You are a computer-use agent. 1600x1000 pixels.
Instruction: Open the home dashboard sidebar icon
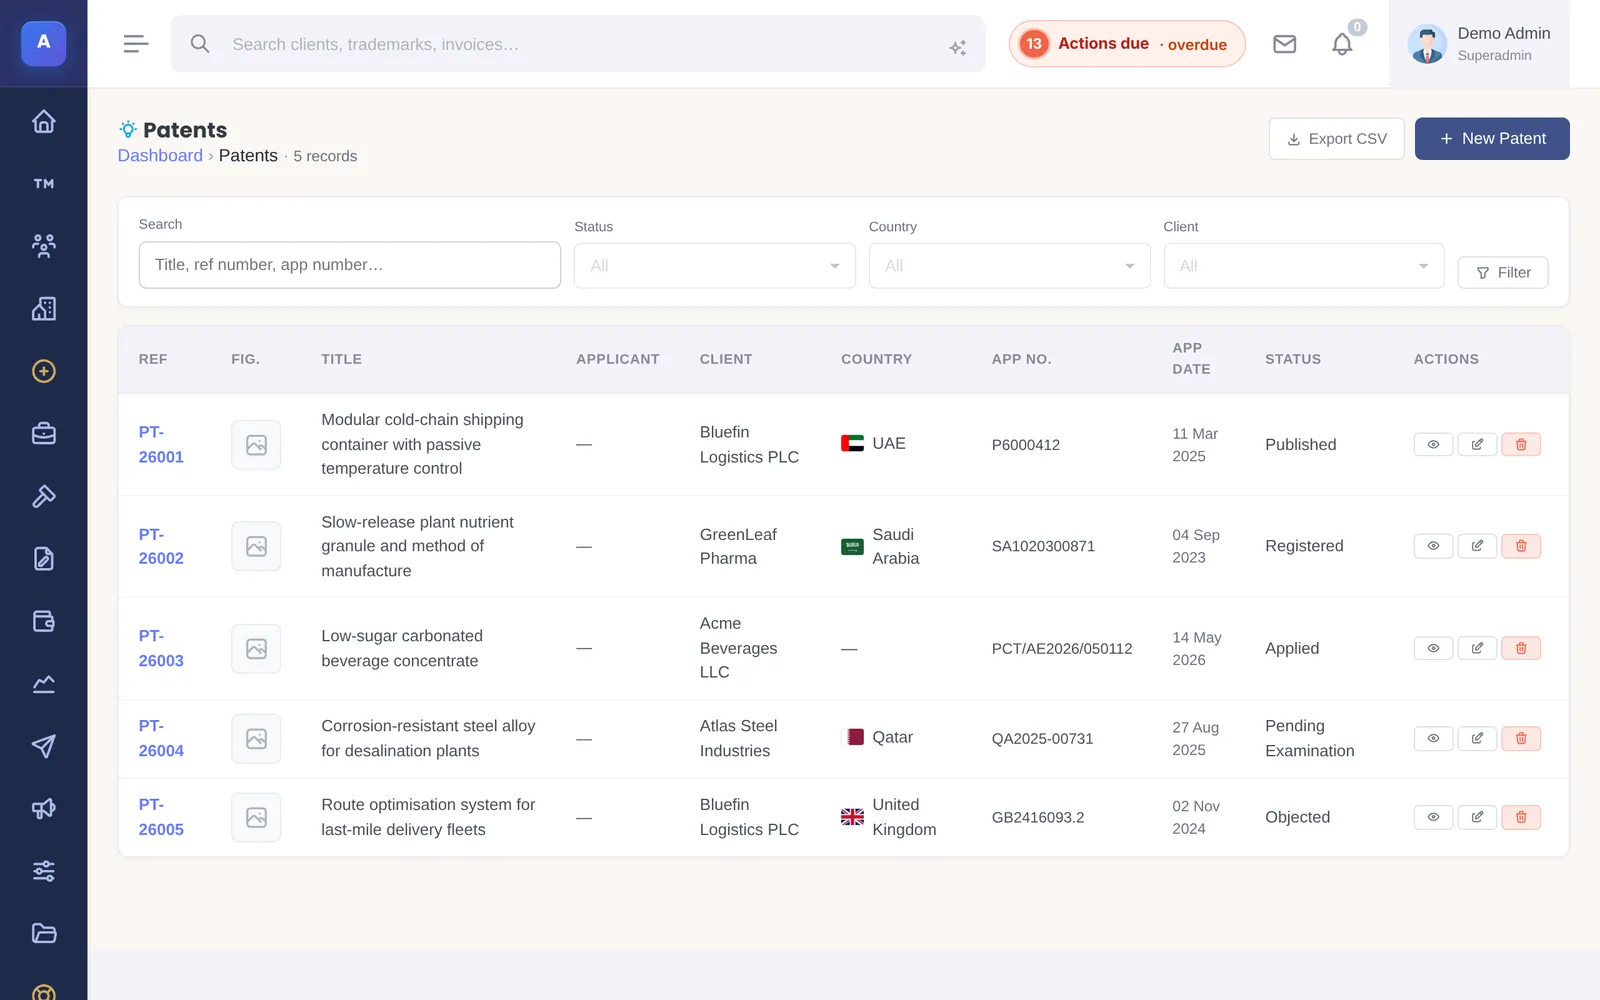coord(43,121)
